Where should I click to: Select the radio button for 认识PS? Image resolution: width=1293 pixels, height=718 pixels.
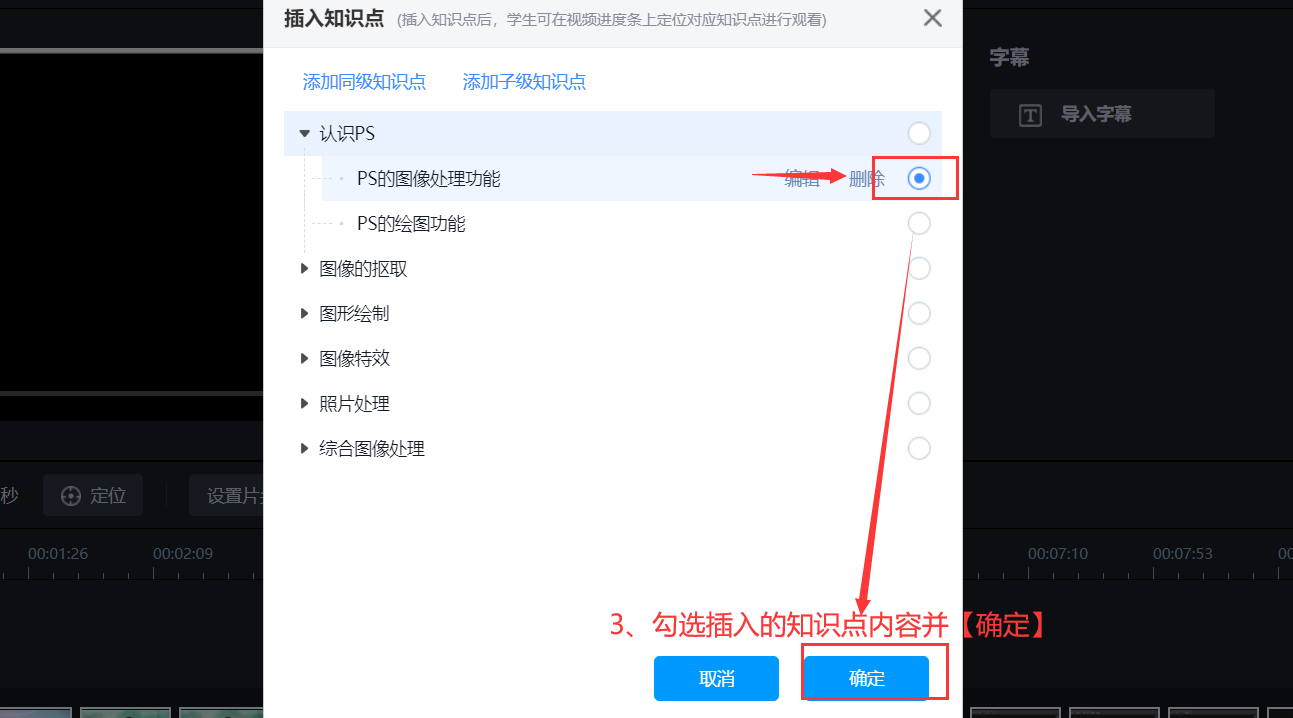pyautogui.click(x=919, y=134)
